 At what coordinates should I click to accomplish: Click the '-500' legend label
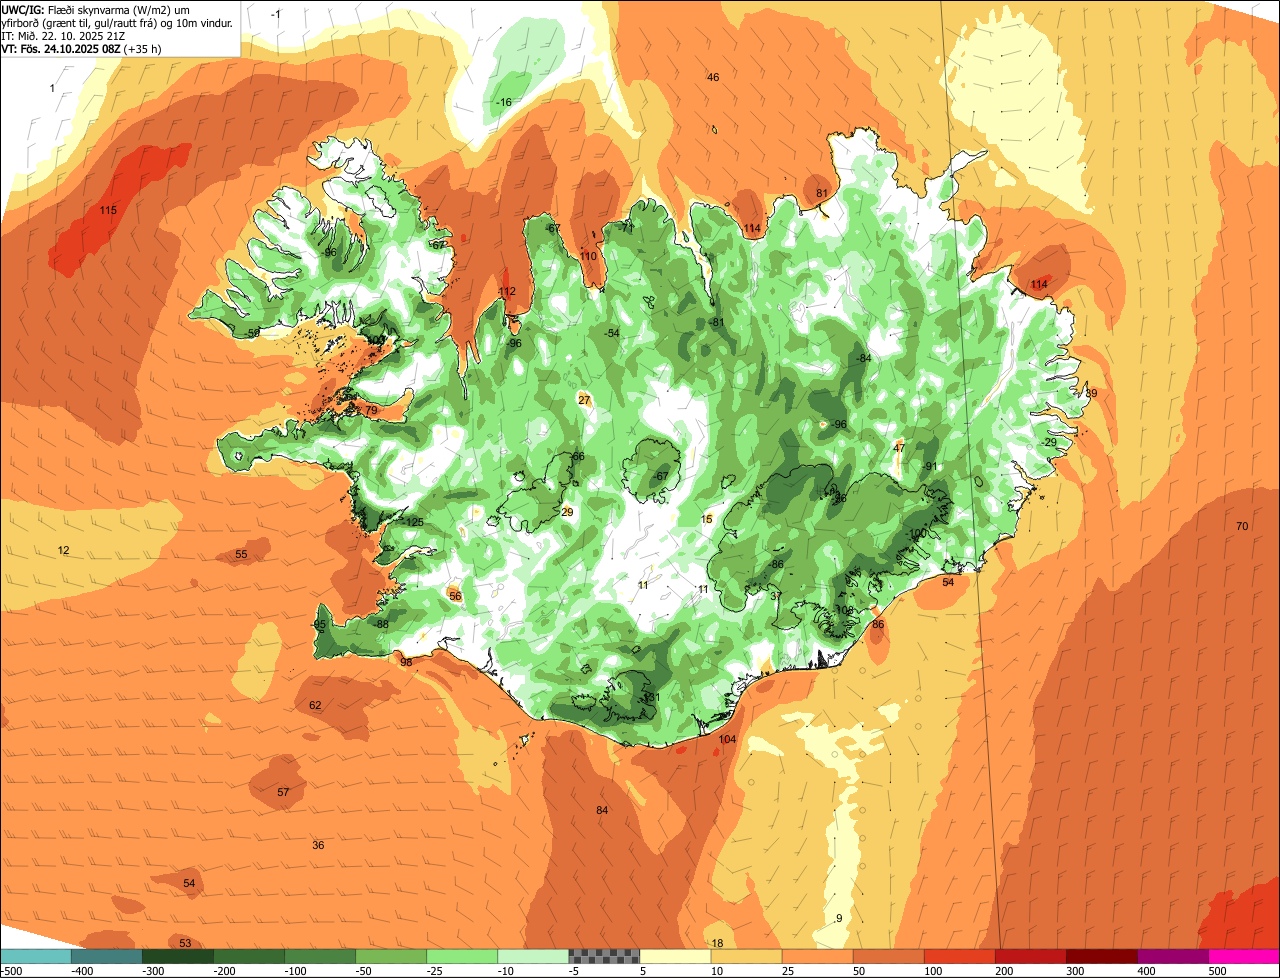point(12,971)
